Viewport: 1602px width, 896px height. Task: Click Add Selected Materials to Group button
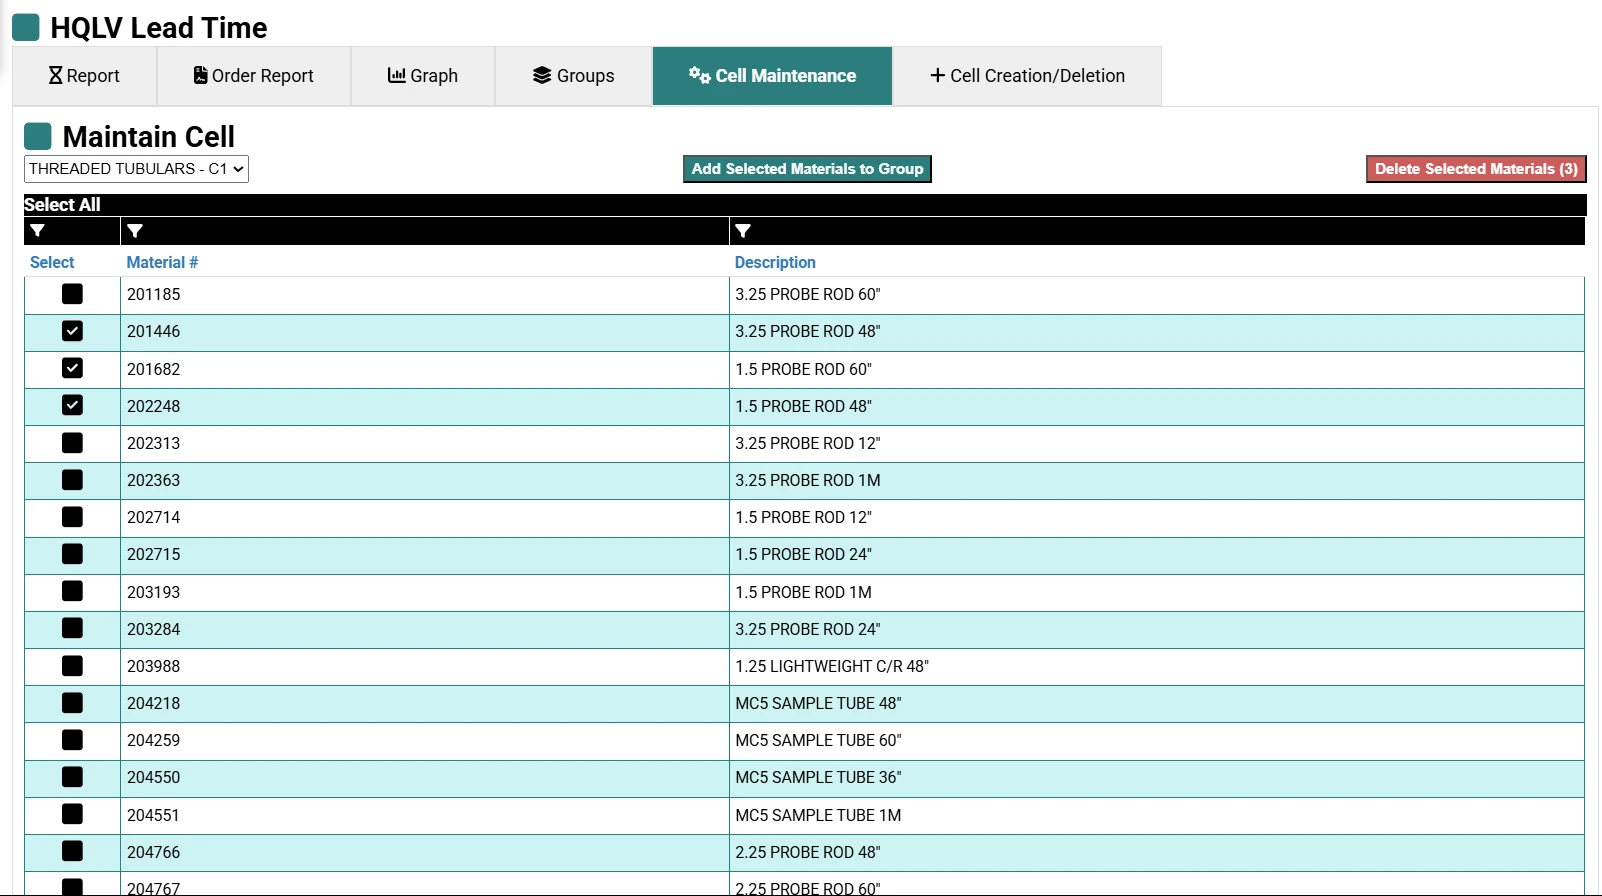tap(807, 169)
